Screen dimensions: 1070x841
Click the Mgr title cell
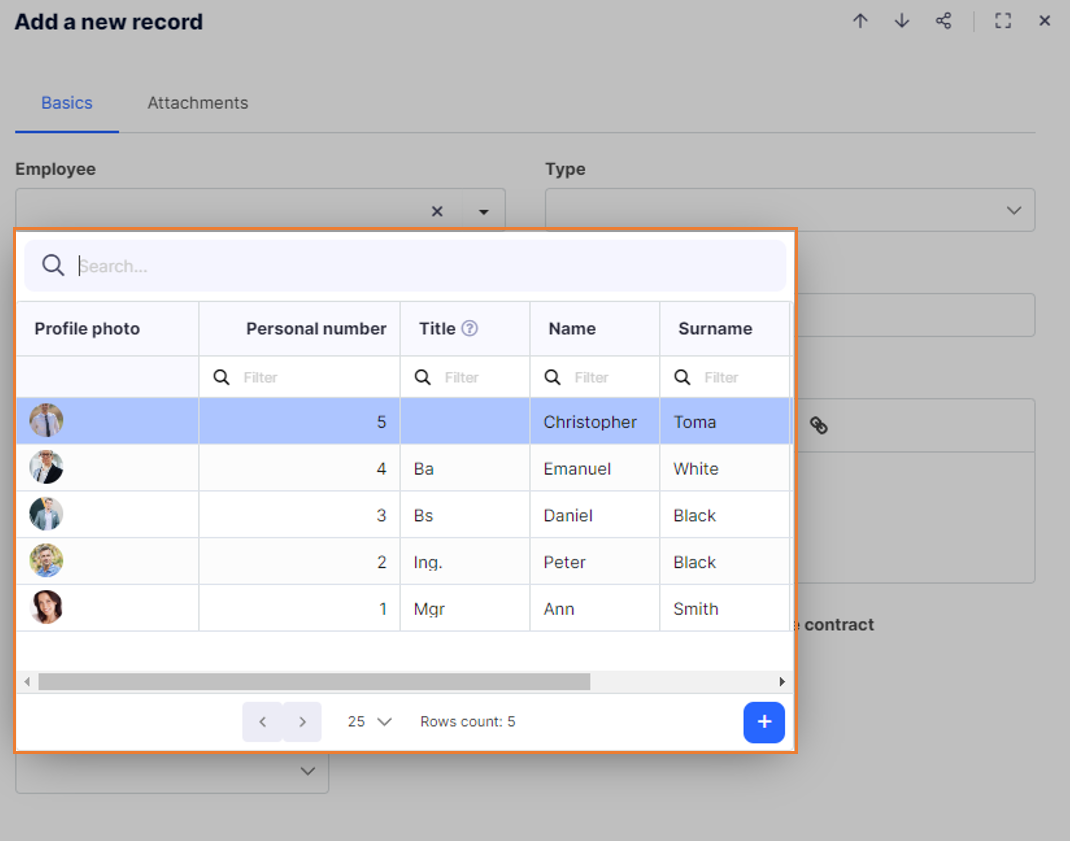pyautogui.click(x=465, y=608)
